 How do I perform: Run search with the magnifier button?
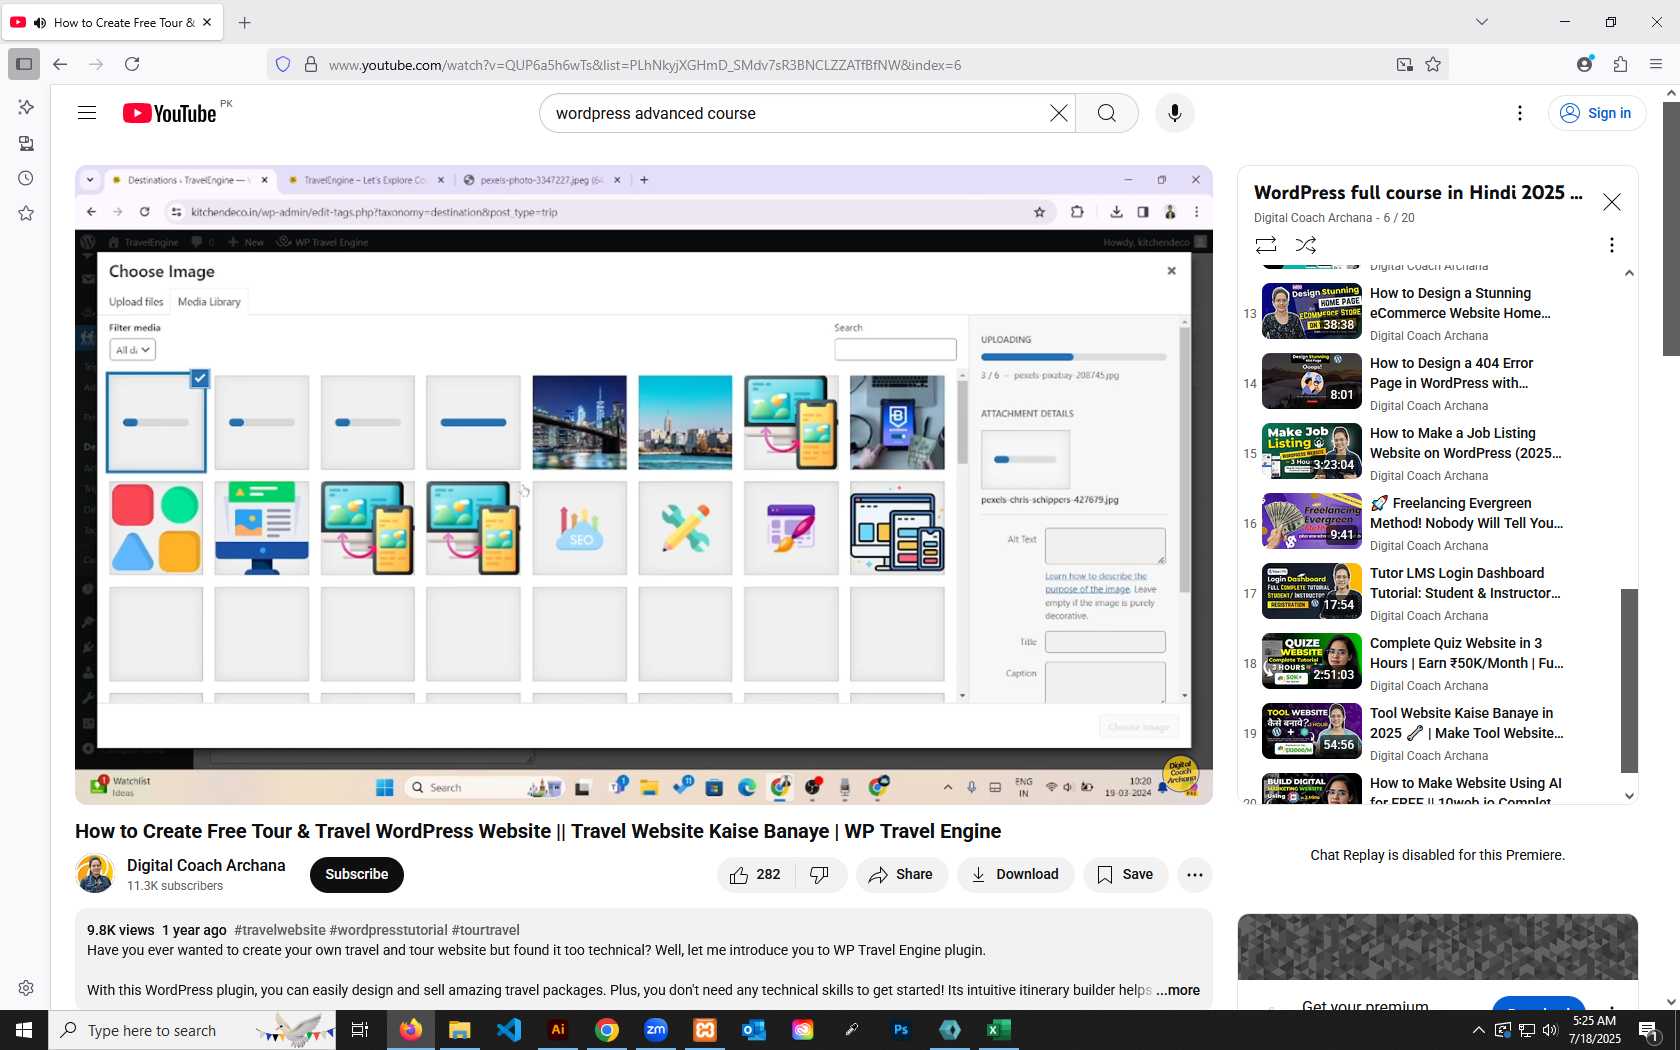click(x=1106, y=113)
